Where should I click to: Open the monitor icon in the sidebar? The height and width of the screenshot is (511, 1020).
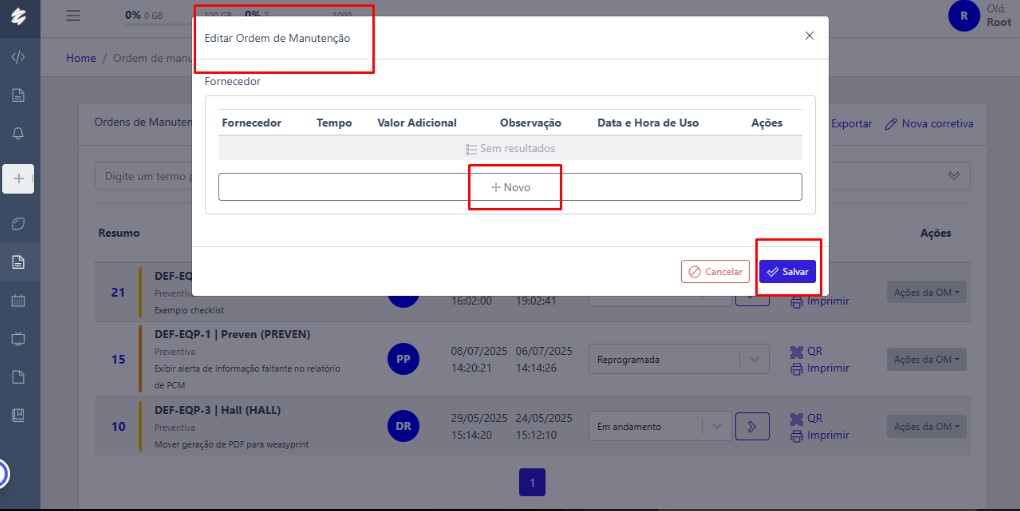pyautogui.click(x=18, y=338)
